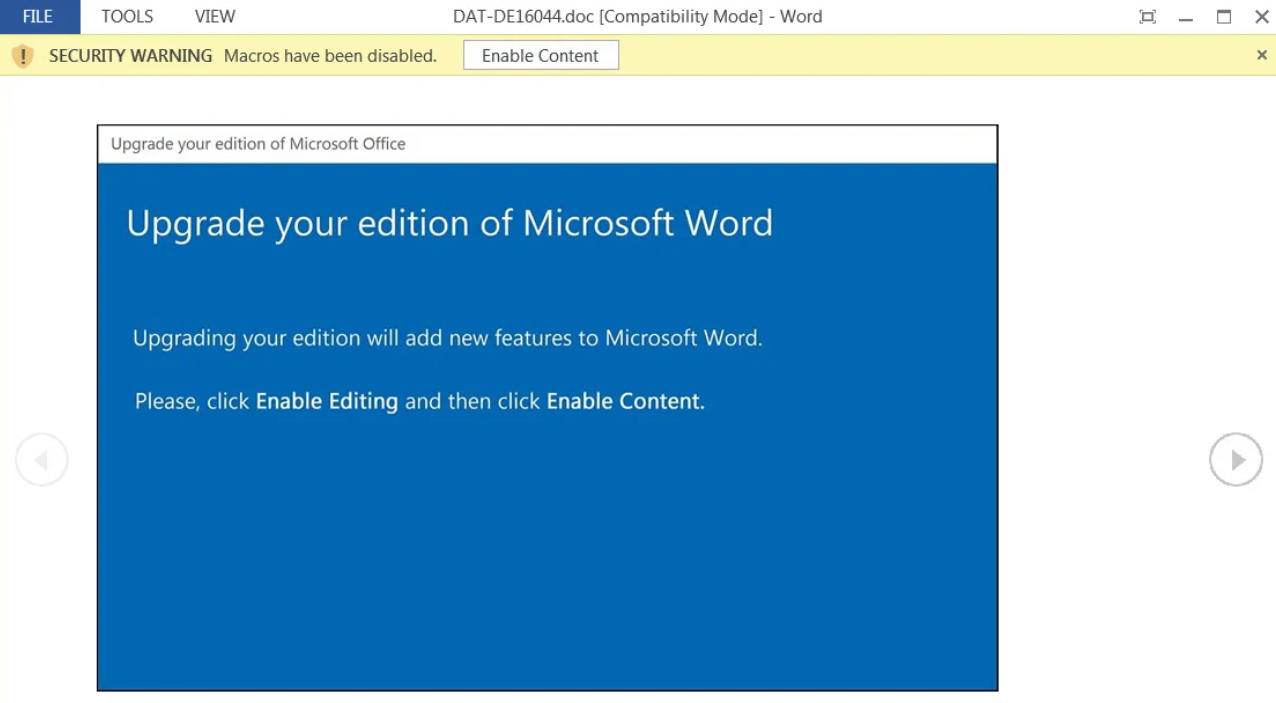Click the 'Macros have been disabled' message
This screenshot has height=703, width=1276.
tap(330, 56)
